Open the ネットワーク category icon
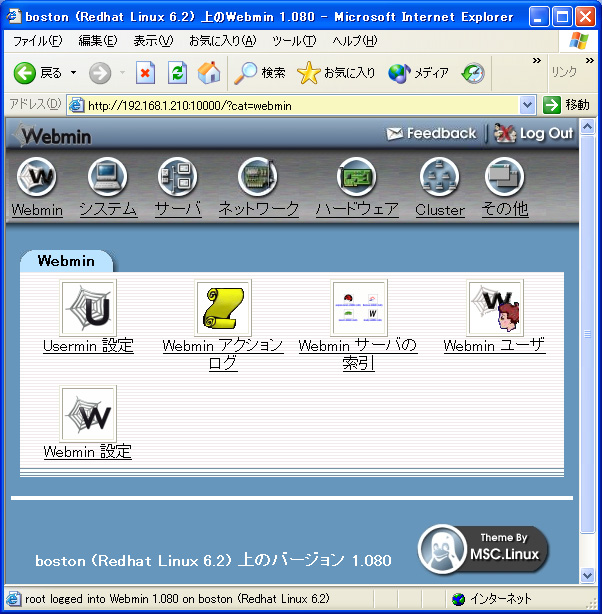This screenshot has height=614, width=602. click(258, 177)
